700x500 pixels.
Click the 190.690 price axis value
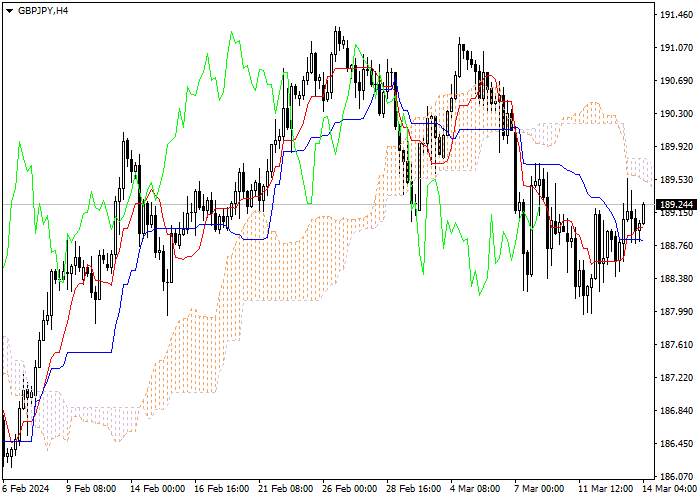pos(676,81)
